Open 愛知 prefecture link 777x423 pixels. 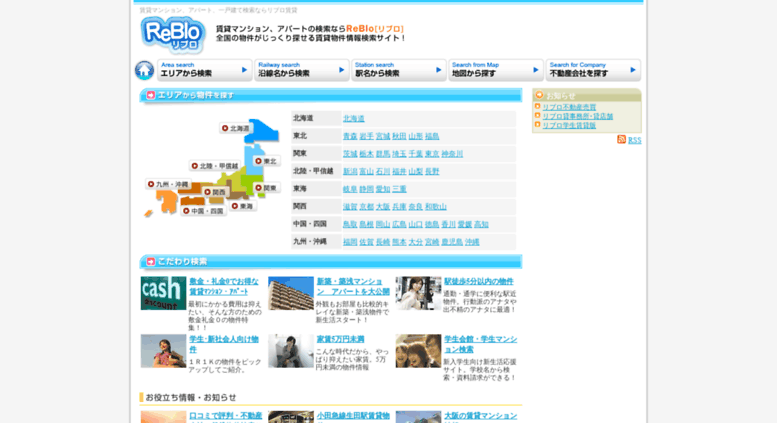pos(383,189)
